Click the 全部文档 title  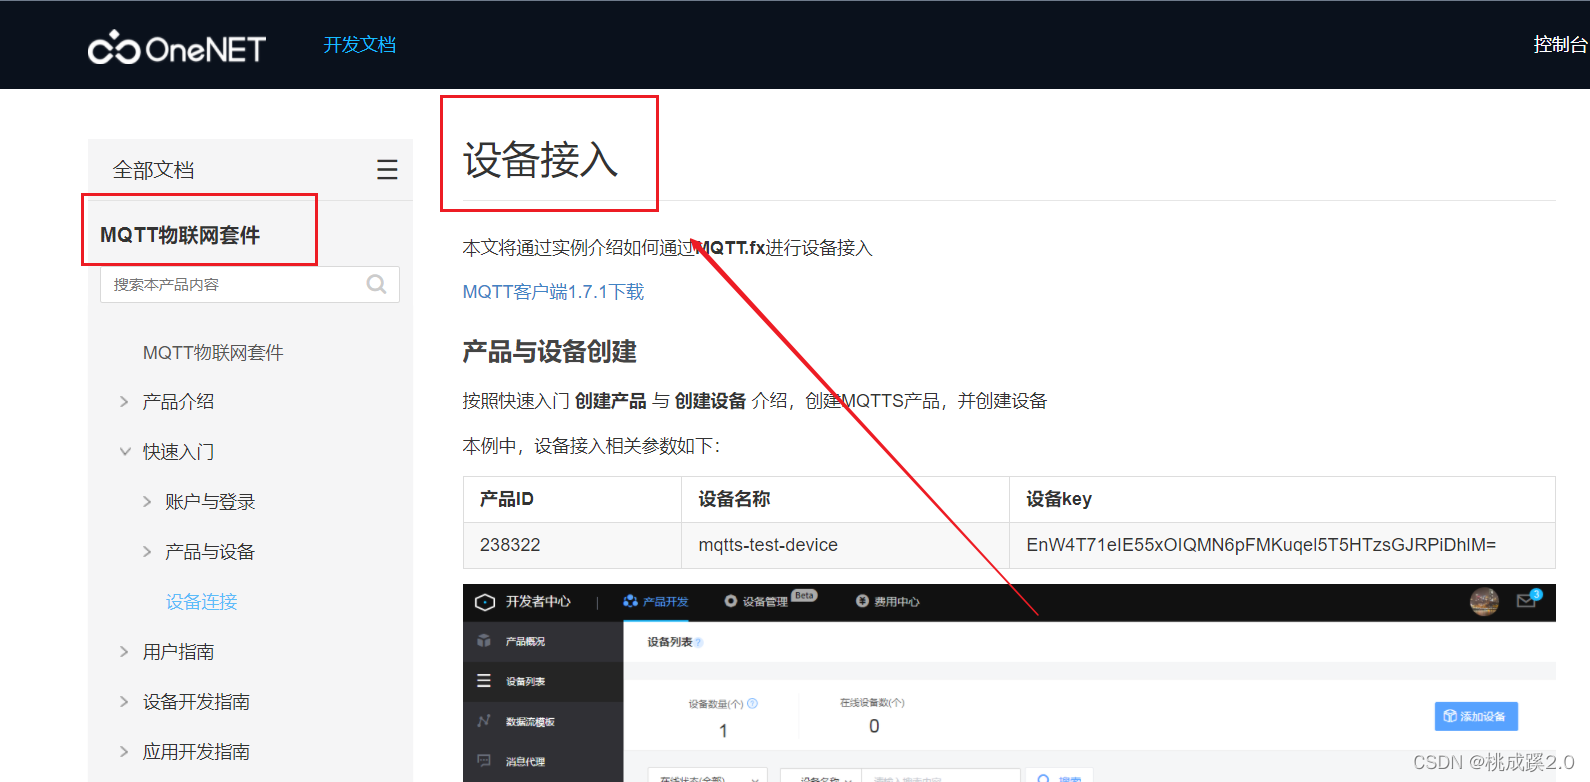tap(153, 170)
